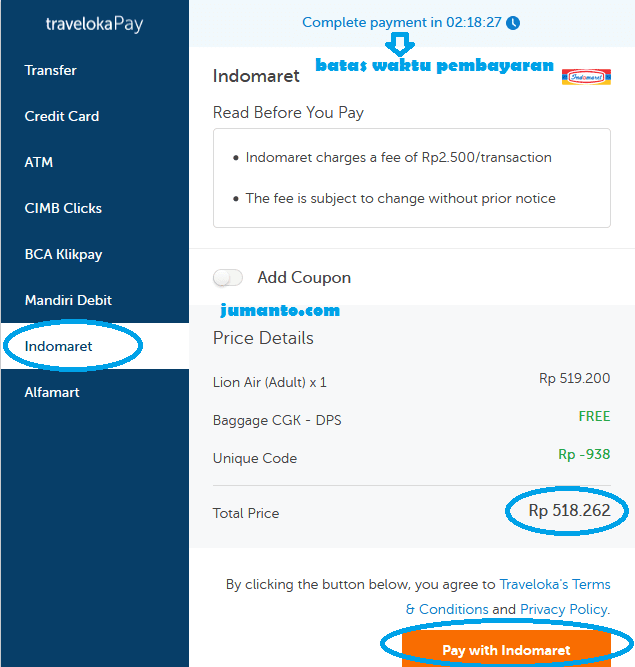Screen dimensions: 635x667
Task: Click the Baggage CGK - DPS label
Action: [277, 420]
